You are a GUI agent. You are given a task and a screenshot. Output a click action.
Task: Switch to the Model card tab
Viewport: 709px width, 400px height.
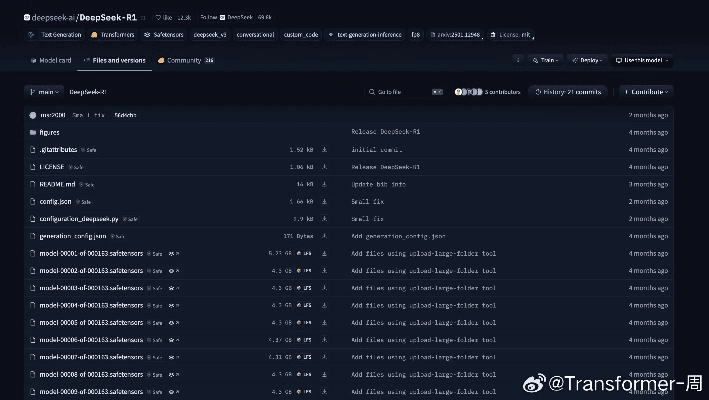(51, 60)
